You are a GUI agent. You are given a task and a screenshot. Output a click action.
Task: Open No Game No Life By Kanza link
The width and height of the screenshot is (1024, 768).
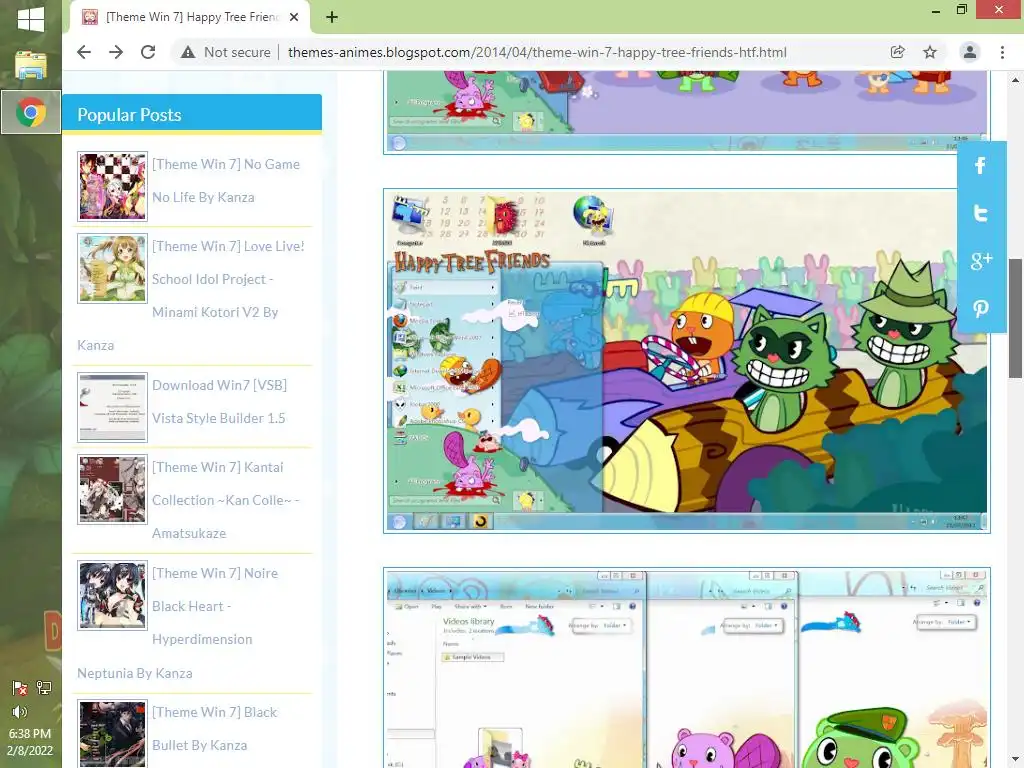226,181
